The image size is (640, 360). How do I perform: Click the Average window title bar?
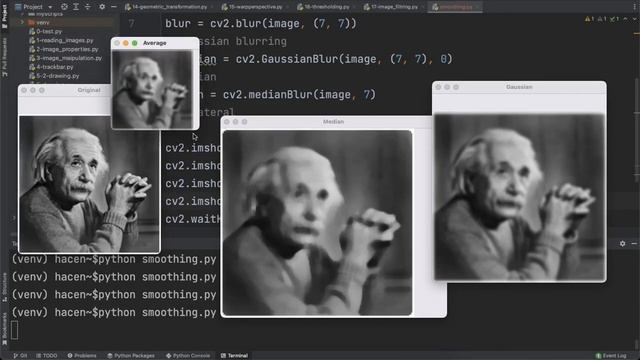155,43
